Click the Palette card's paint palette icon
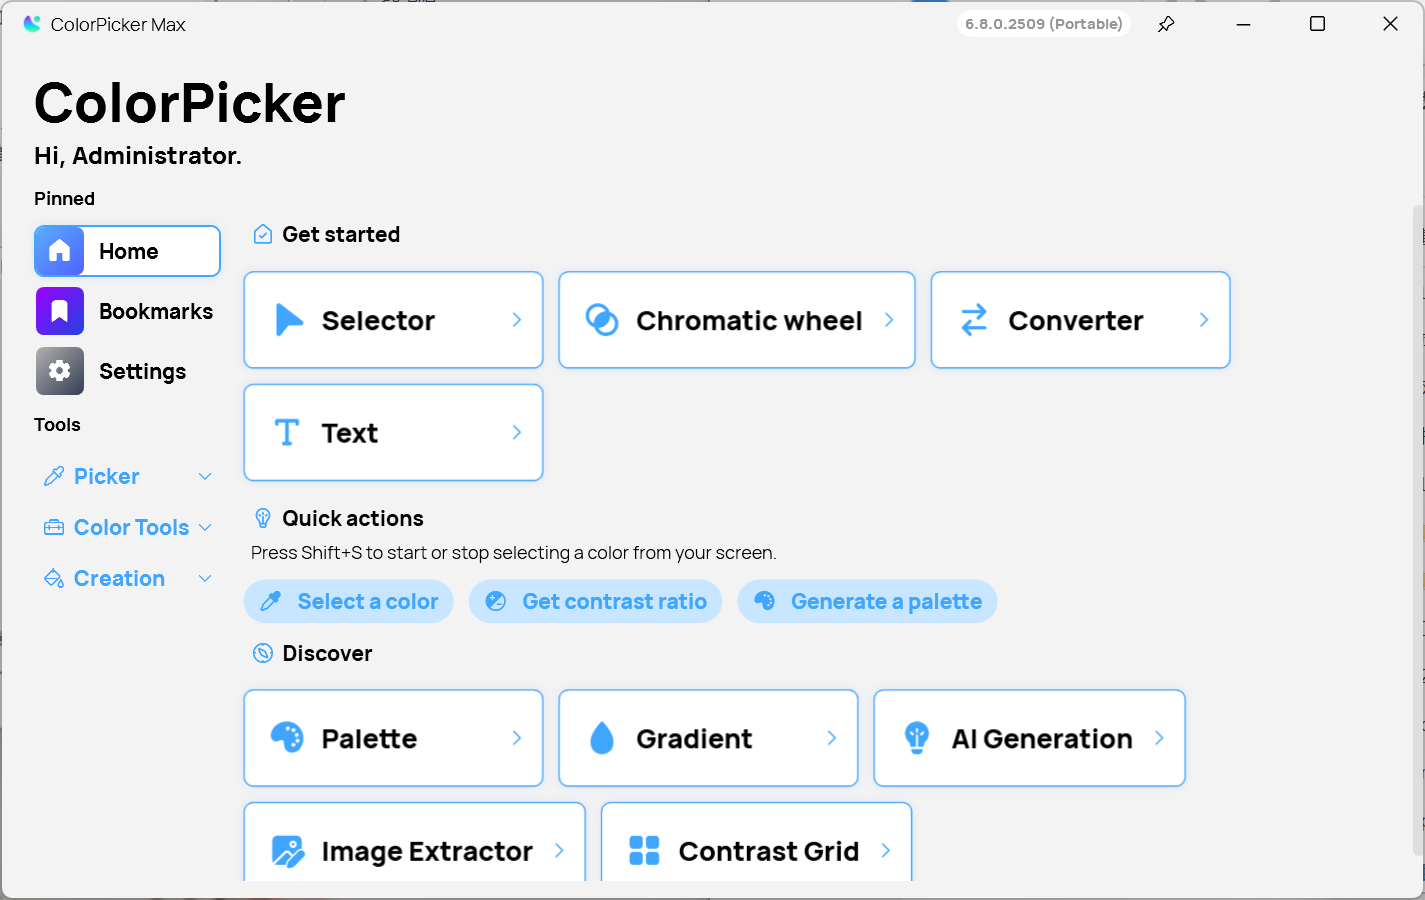 (288, 738)
